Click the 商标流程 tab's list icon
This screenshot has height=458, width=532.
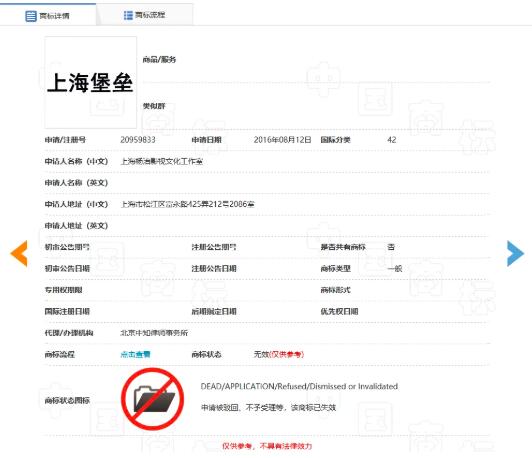pyautogui.click(x=128, y=15)
